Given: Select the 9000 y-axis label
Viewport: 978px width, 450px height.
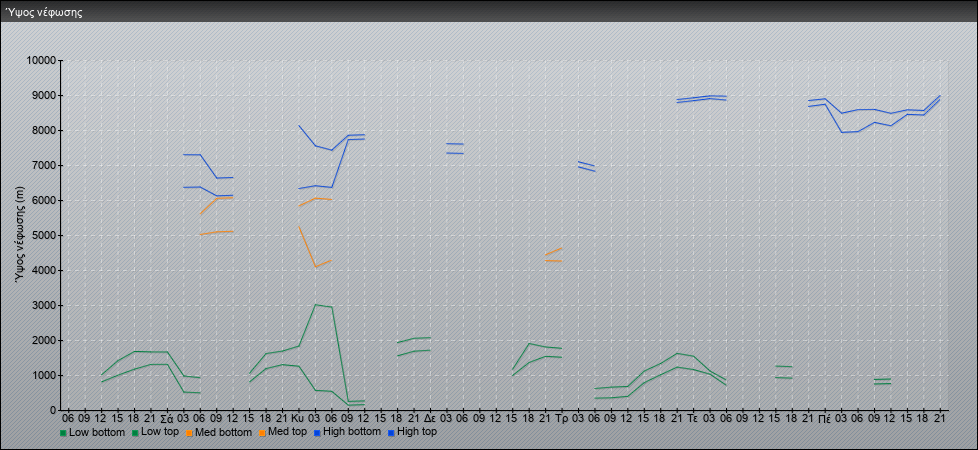Looking at the screenshot, I should point(44,95).
